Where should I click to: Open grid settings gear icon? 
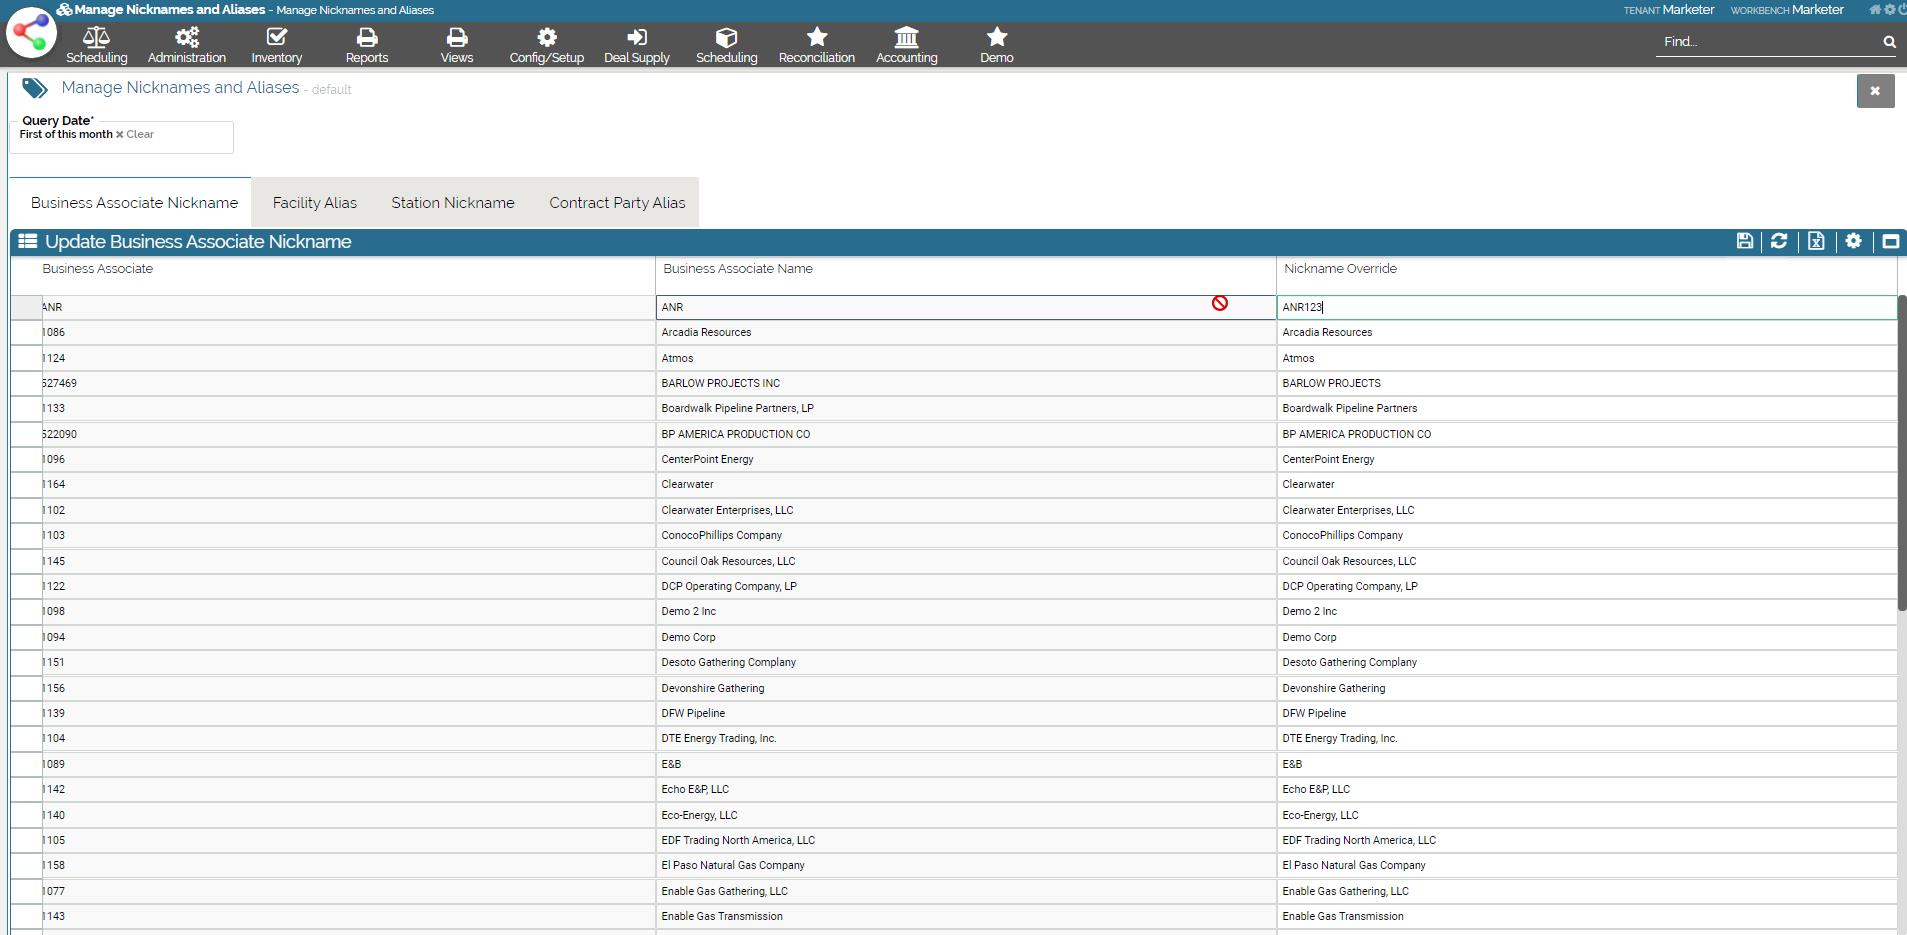click(1853, 241)
